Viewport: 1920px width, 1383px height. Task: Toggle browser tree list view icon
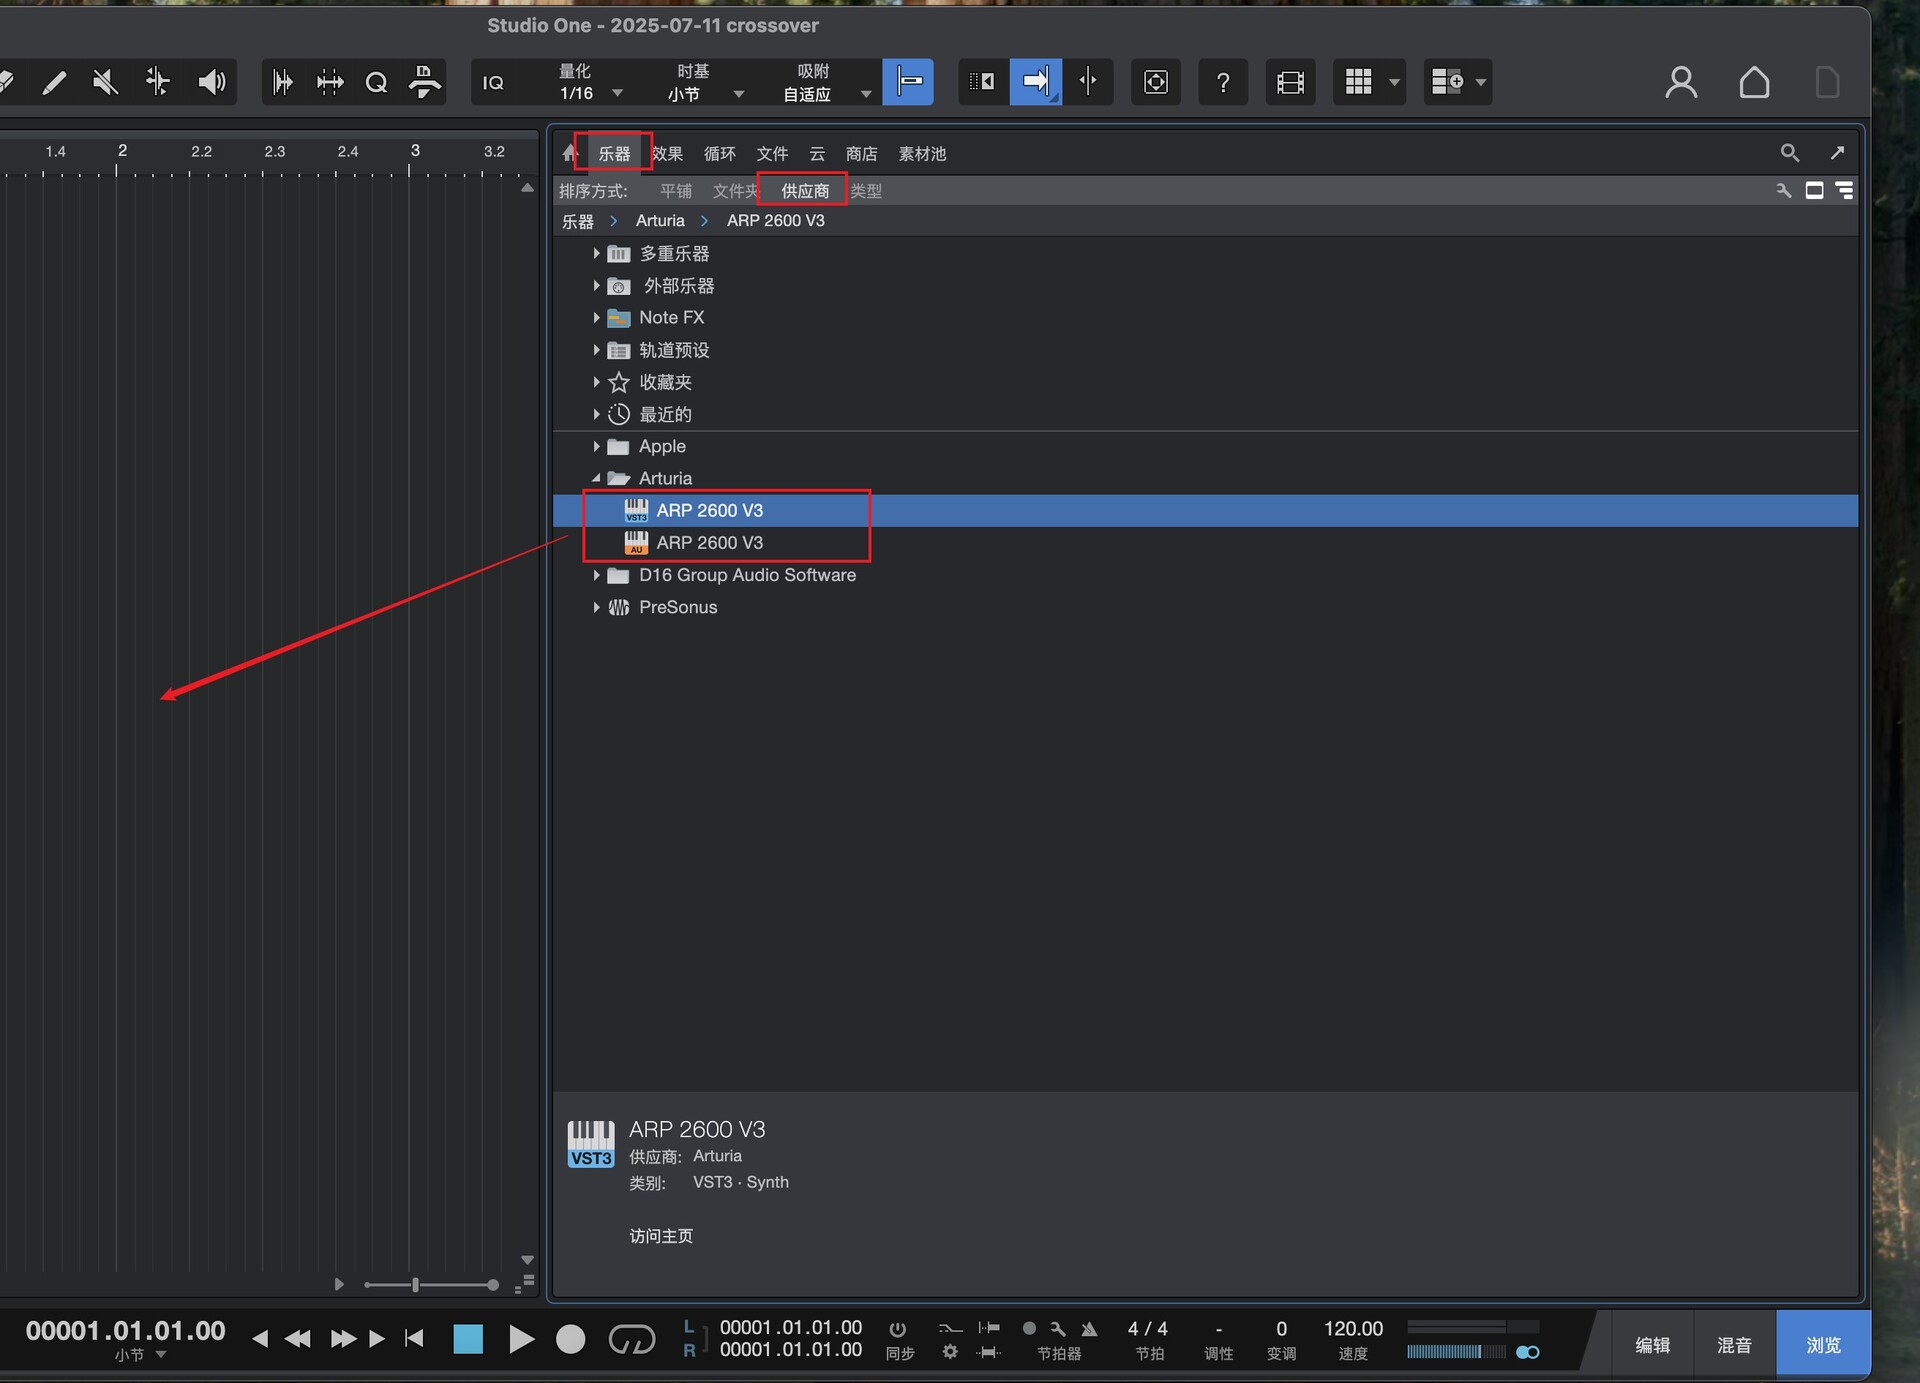[1844, 190]
